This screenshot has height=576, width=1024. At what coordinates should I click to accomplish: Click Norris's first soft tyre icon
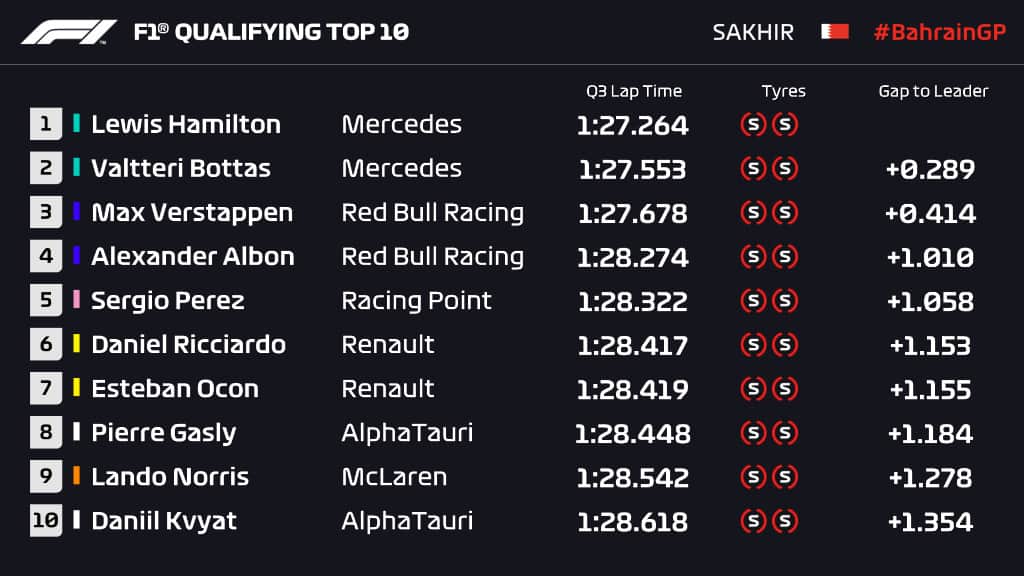coord(753,477)
